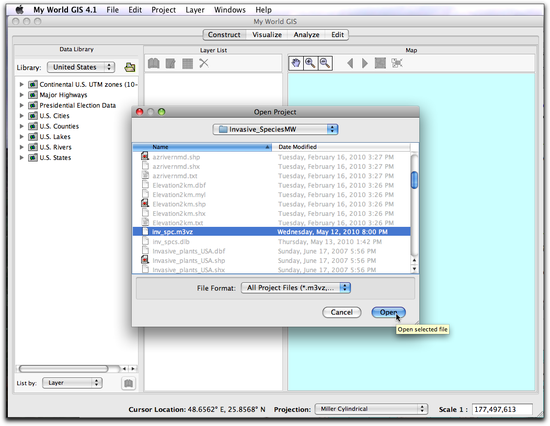
Task: Click the file list scroll down arrow
Action: [414, 269]
